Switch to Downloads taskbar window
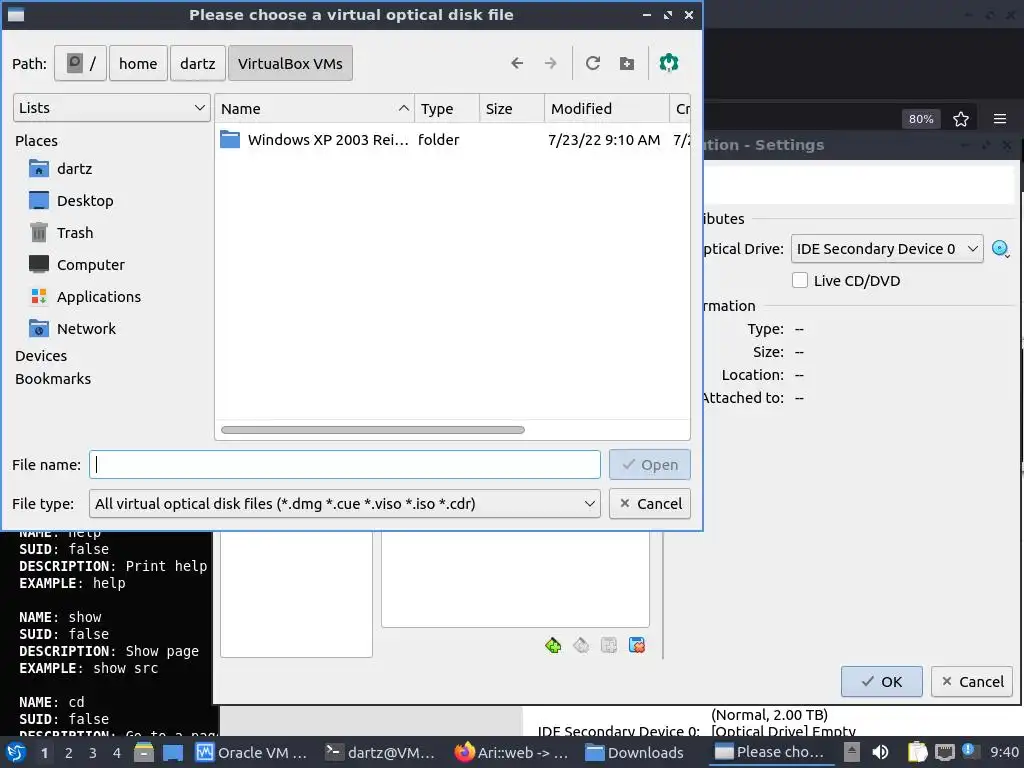1024x768 pixels. [x=635, y=752]
